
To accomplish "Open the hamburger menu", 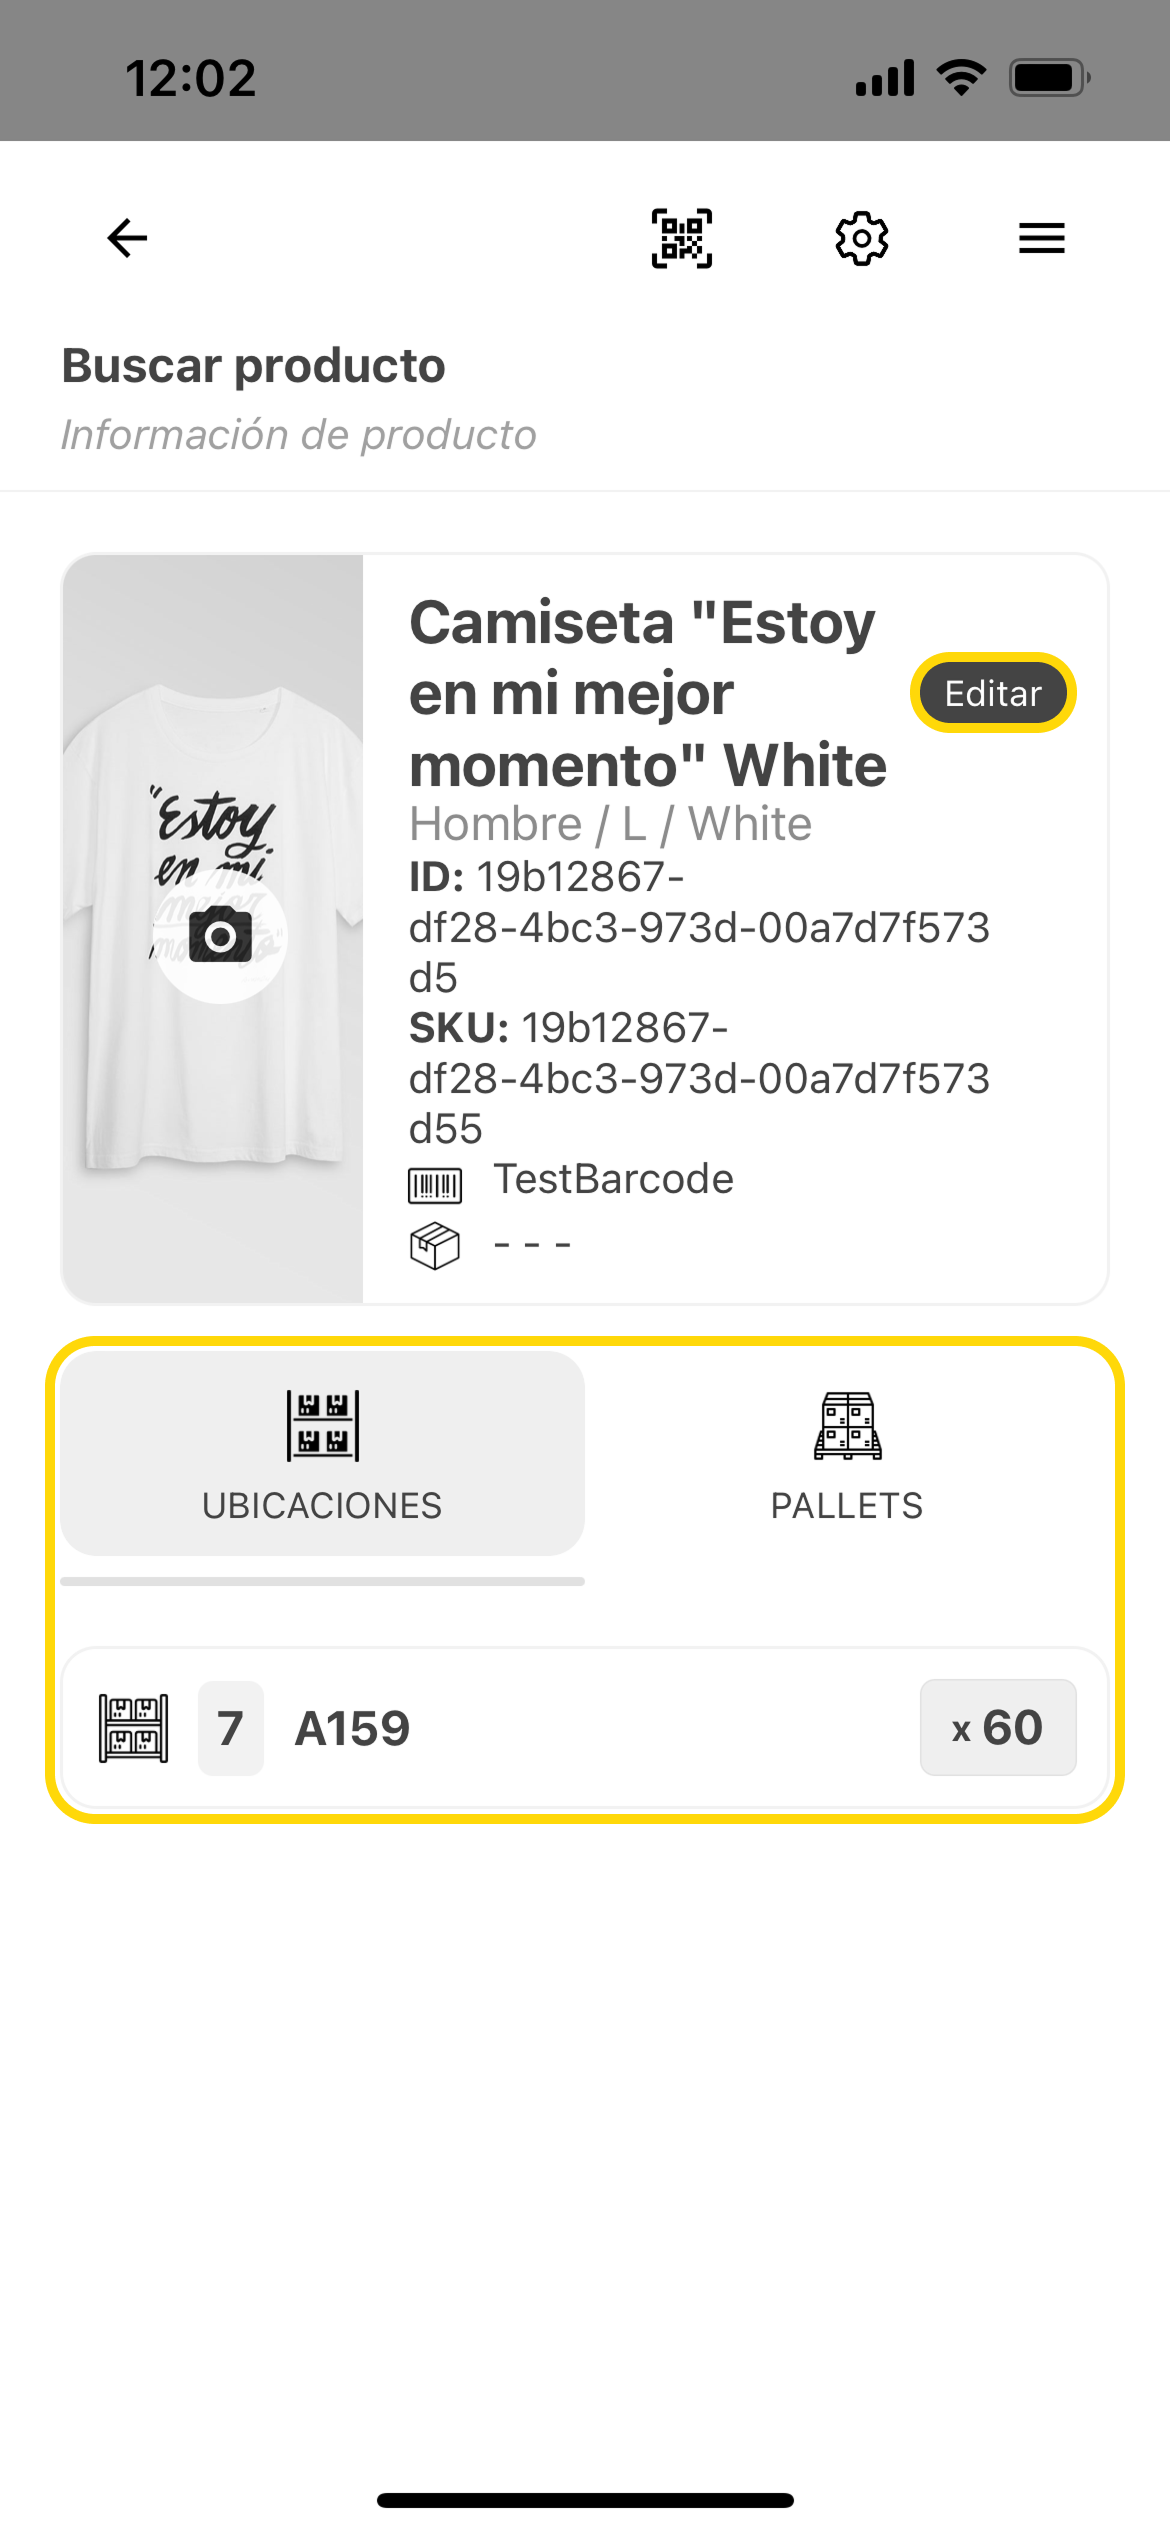I will (x=1041, y=238).
